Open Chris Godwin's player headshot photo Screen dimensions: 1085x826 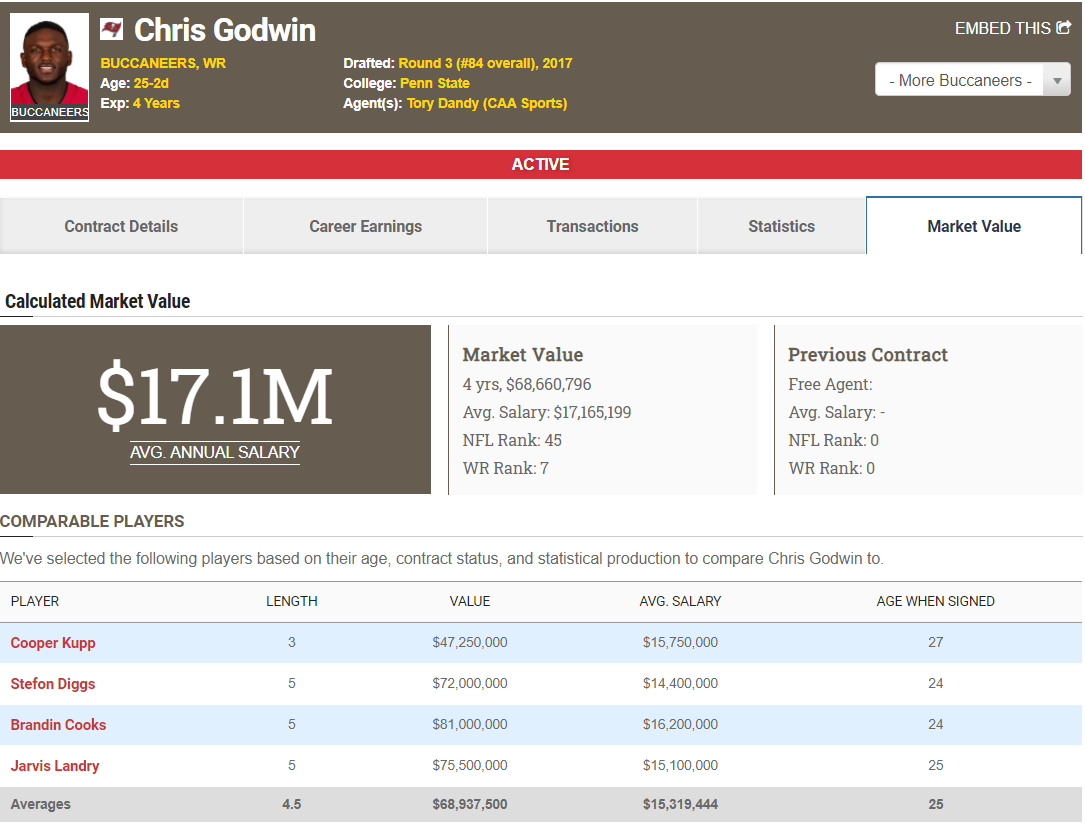(50, 62)
